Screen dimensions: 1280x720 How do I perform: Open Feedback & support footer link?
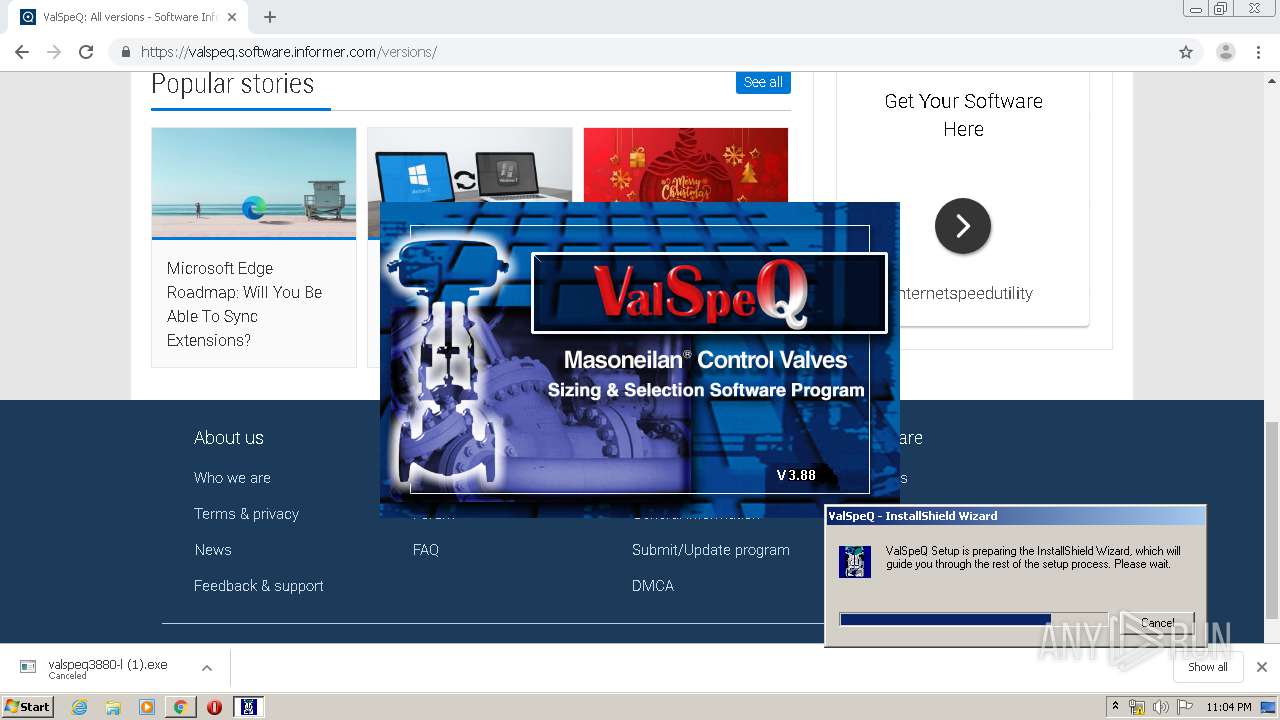coord(259,586)
